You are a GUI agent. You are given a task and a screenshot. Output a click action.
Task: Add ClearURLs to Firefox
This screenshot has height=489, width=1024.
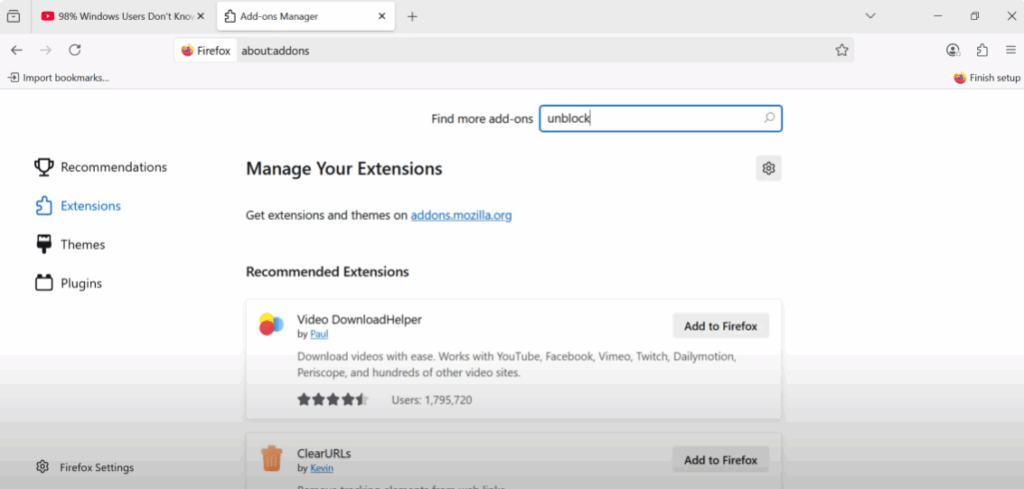(x=721, y=460)
